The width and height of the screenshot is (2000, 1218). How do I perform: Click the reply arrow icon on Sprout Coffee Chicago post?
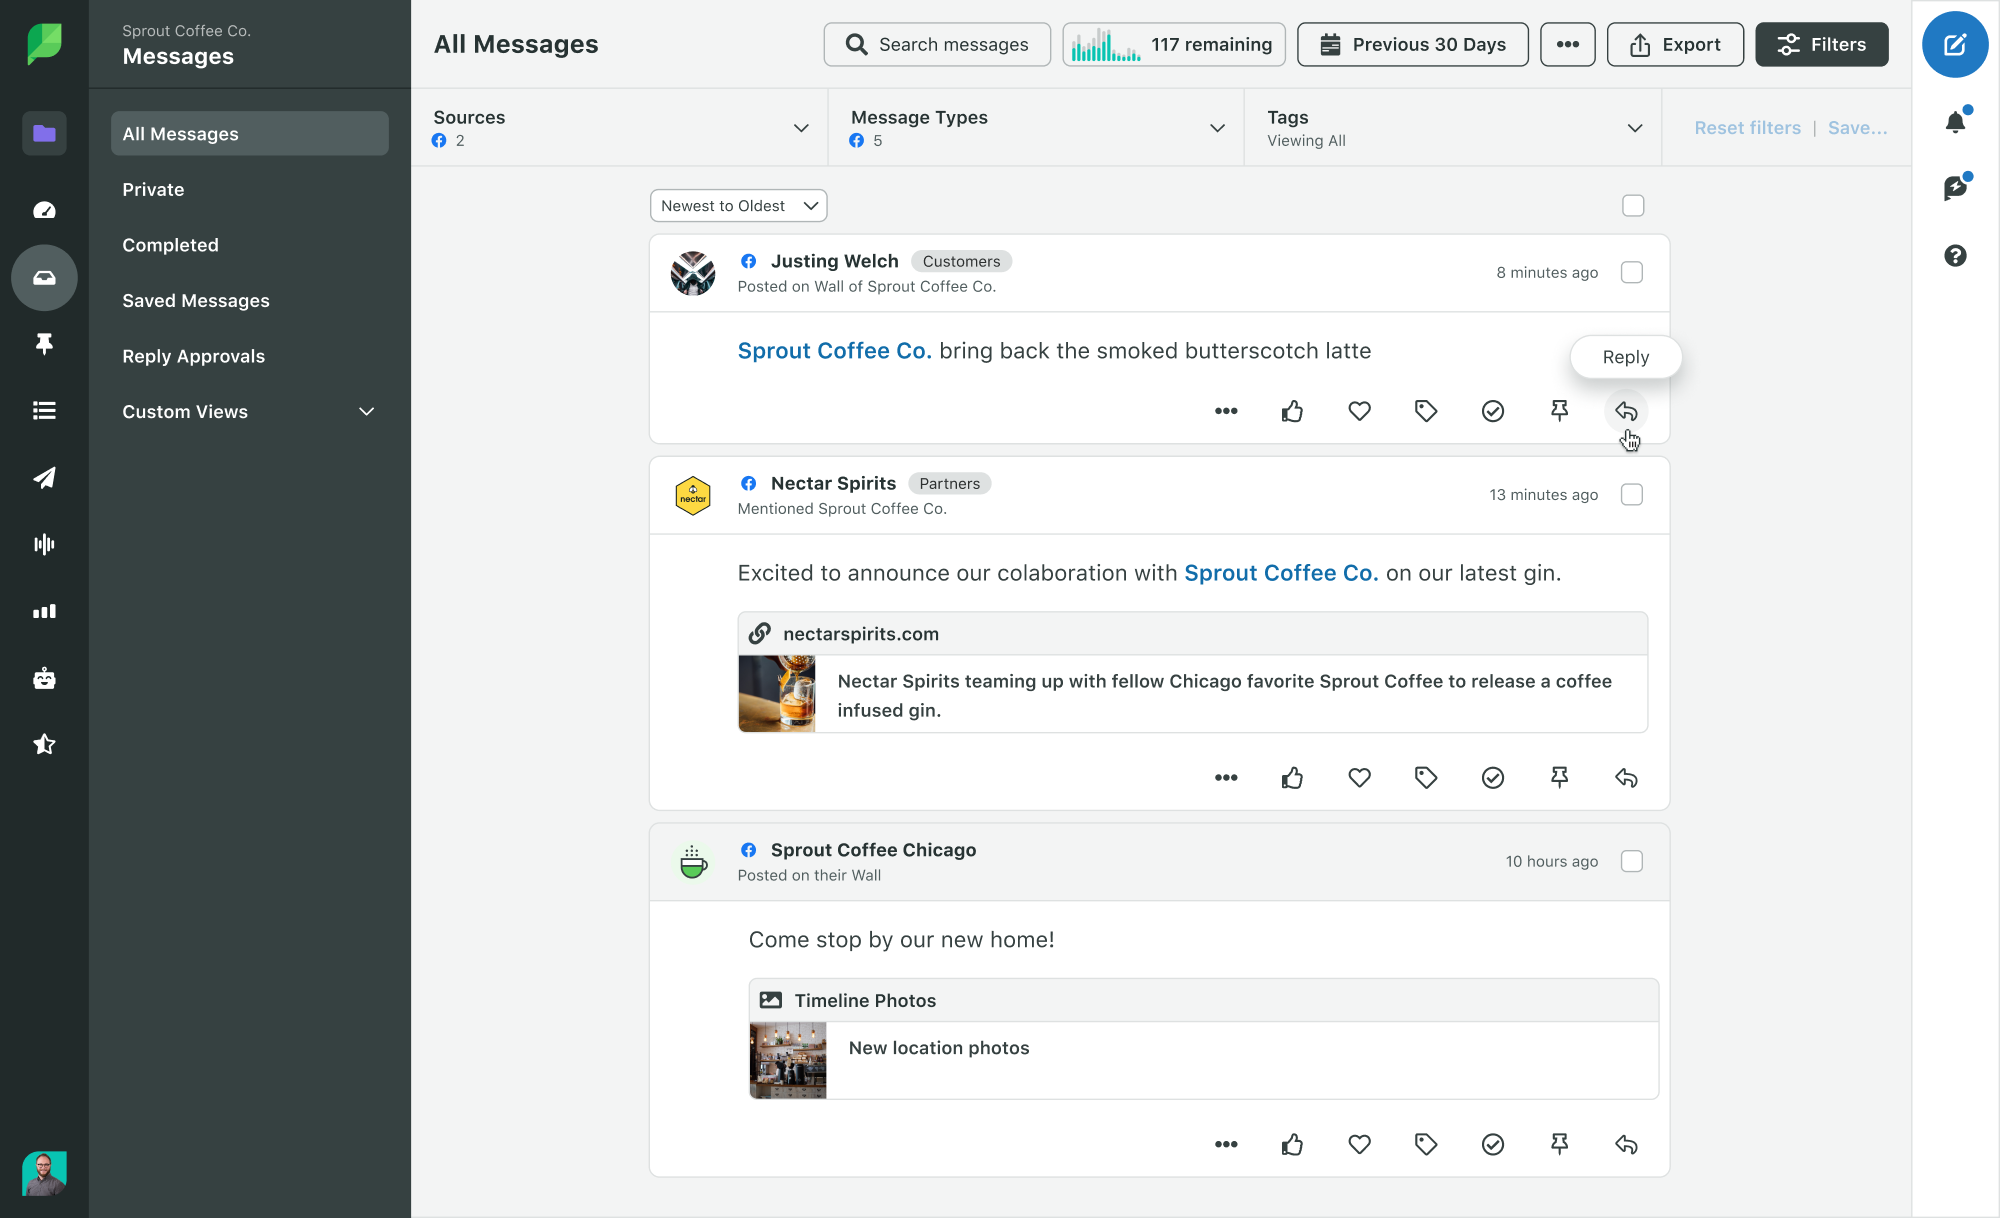coord(1626,1144)
